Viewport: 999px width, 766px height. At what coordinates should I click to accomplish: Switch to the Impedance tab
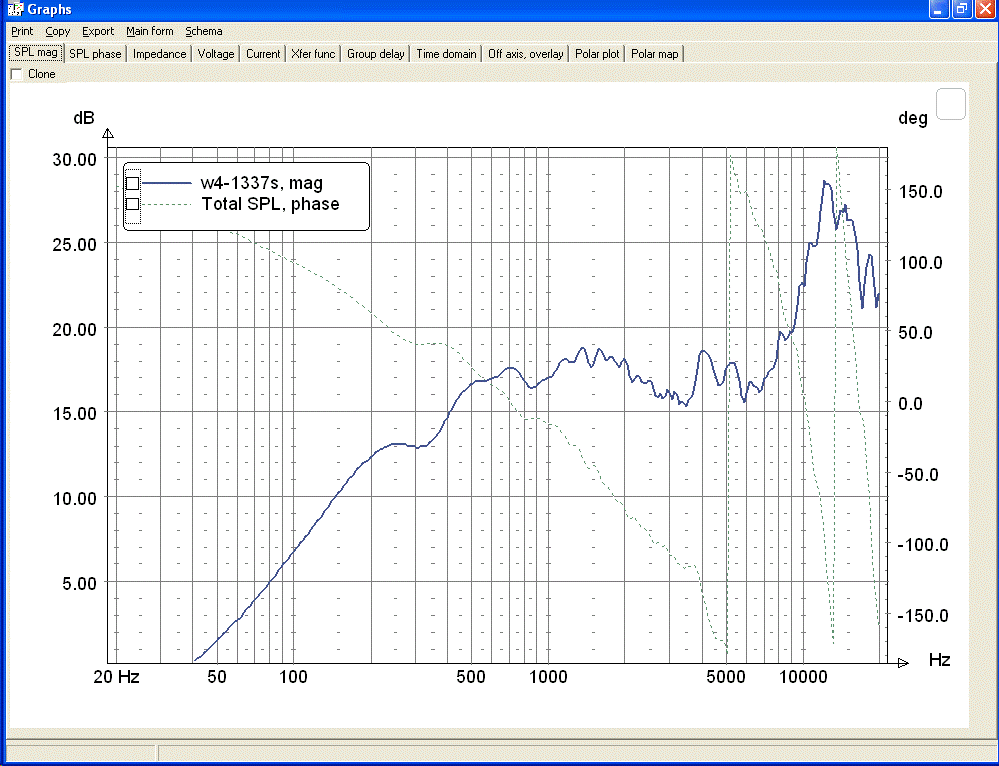coord(159,54)
